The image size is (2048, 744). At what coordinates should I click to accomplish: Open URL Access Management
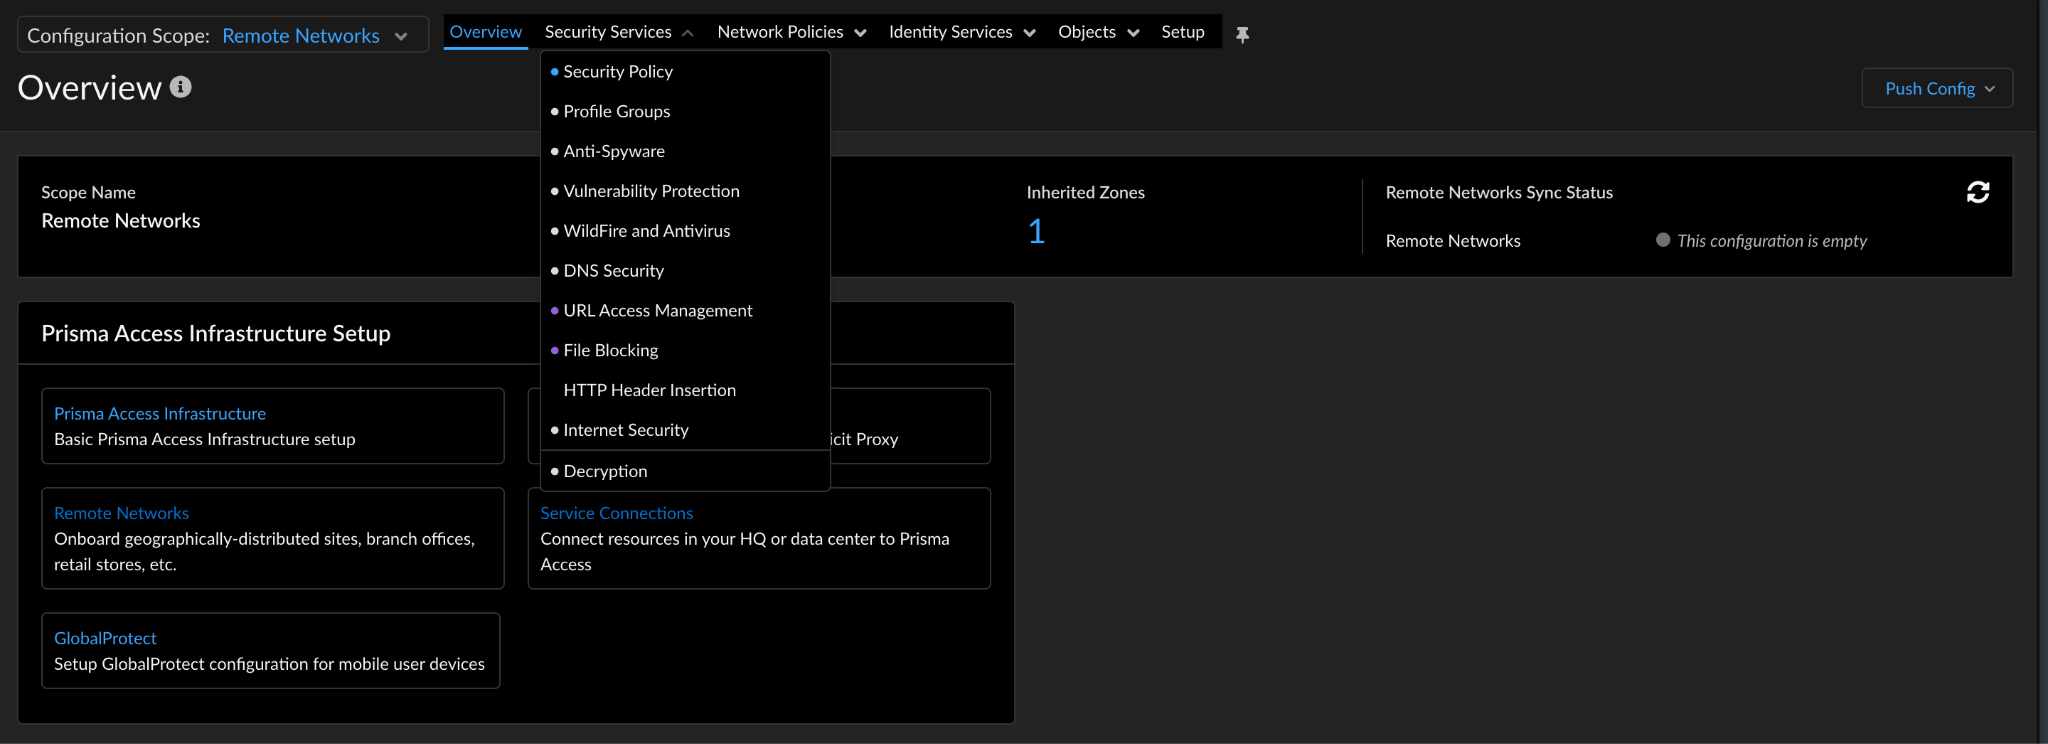pyautogui.click(x=685, y=311)
